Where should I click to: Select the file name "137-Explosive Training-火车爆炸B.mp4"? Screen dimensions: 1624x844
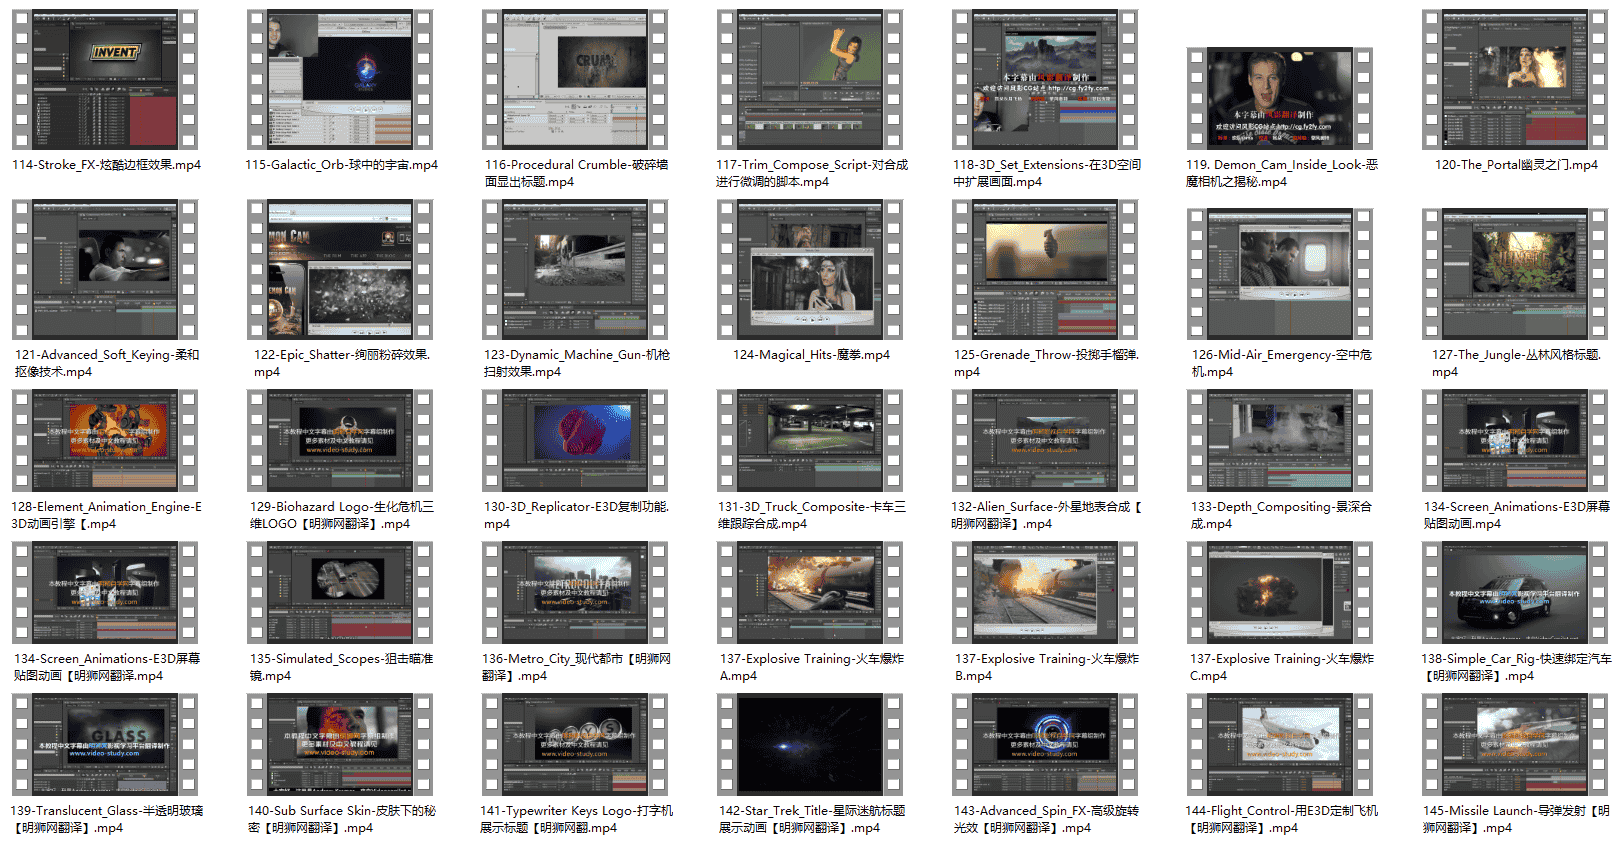(x=1046, y=667)
